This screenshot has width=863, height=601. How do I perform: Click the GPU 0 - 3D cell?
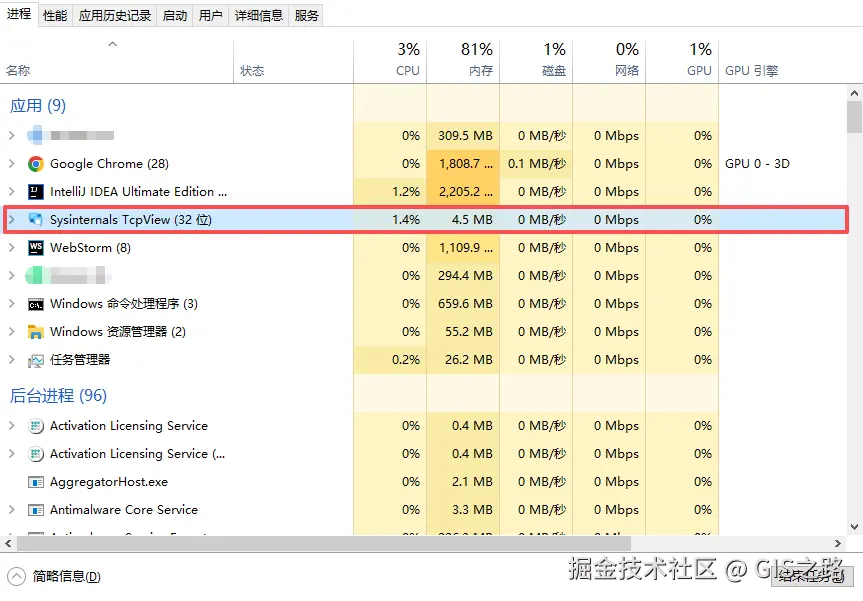coord(757,164)
